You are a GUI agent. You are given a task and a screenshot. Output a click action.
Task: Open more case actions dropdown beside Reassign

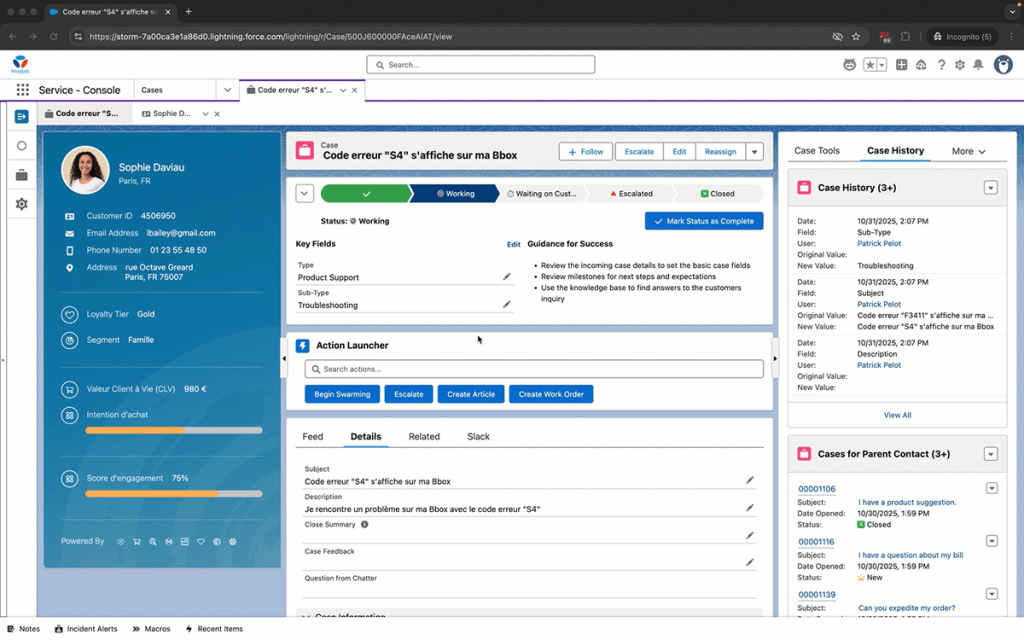click(755, 152)
